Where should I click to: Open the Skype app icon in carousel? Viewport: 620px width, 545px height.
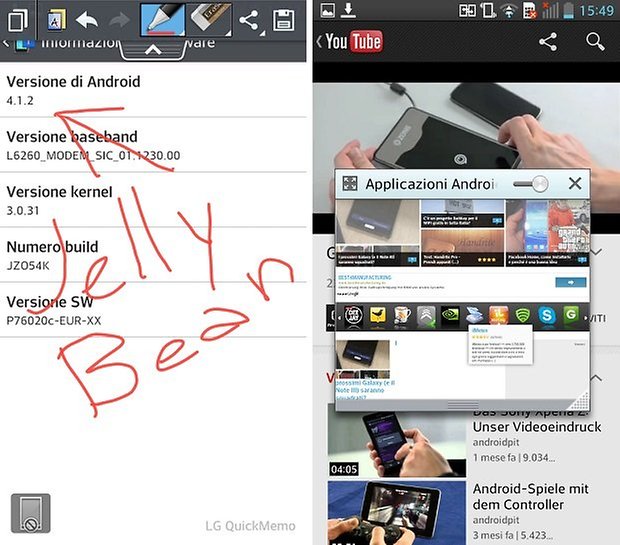547,316
